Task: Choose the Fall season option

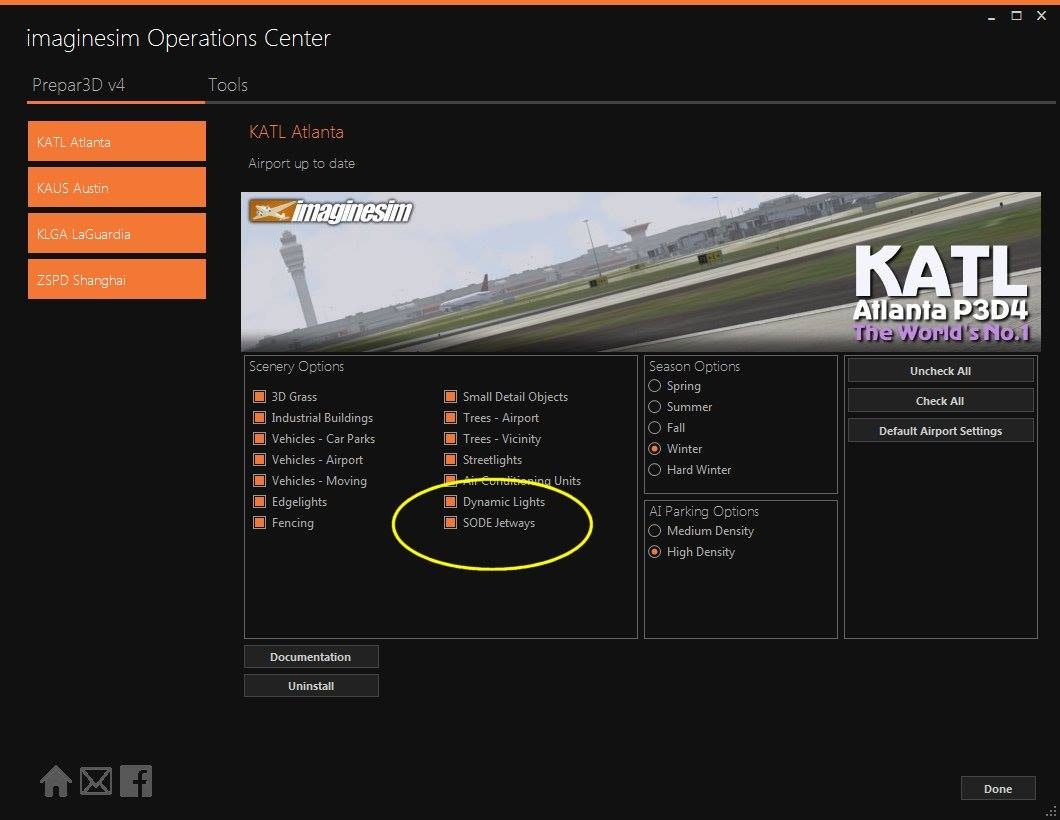Action: (x=654, y=427)
